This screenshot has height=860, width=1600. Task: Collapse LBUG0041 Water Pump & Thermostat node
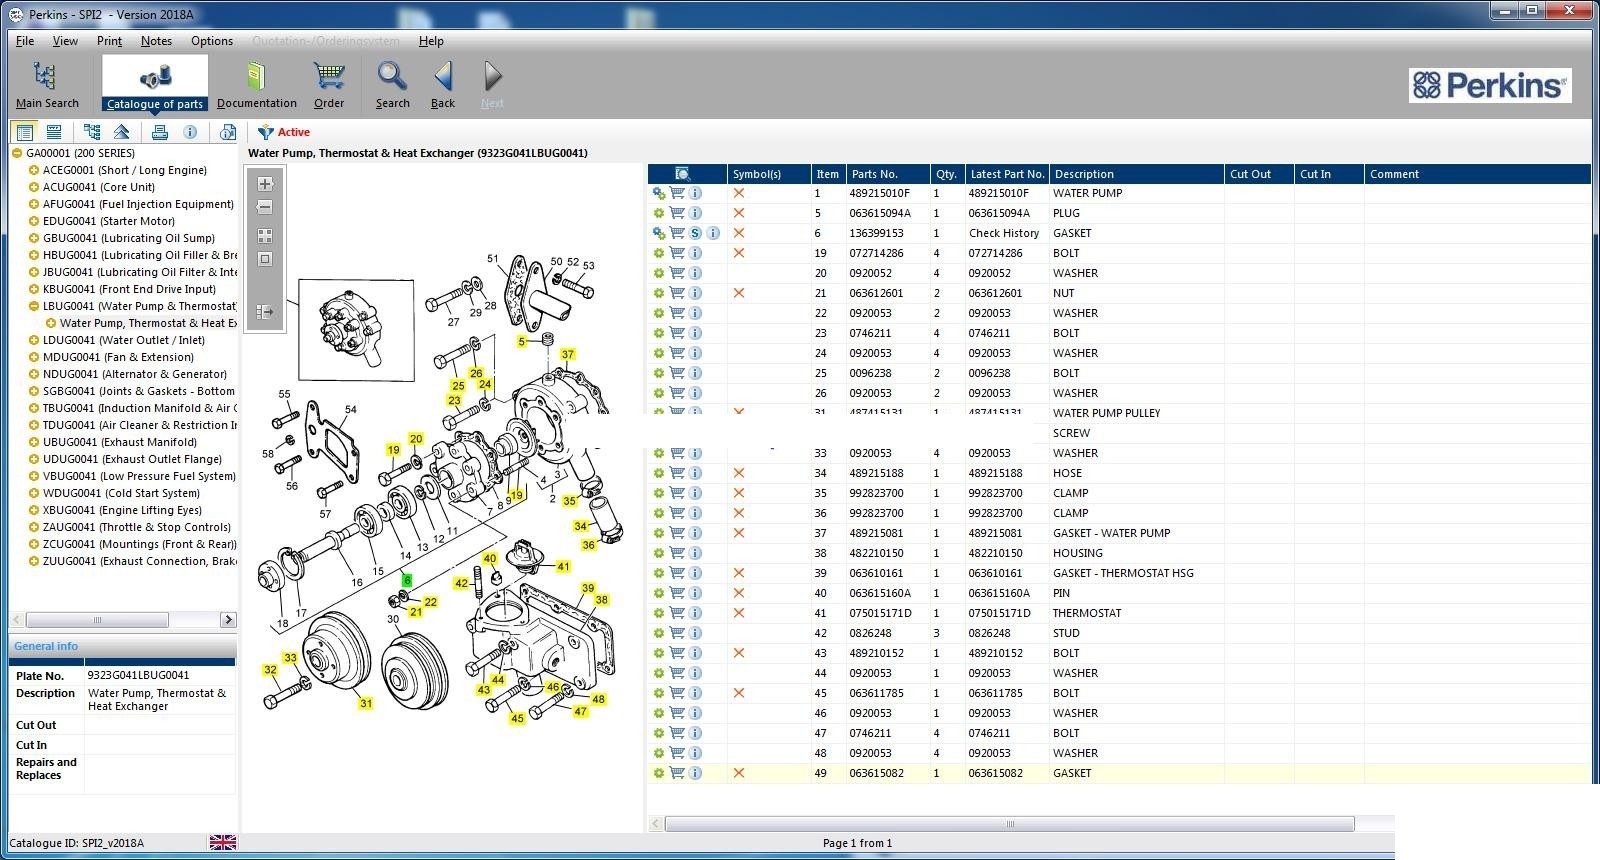[x=33, y=306]
